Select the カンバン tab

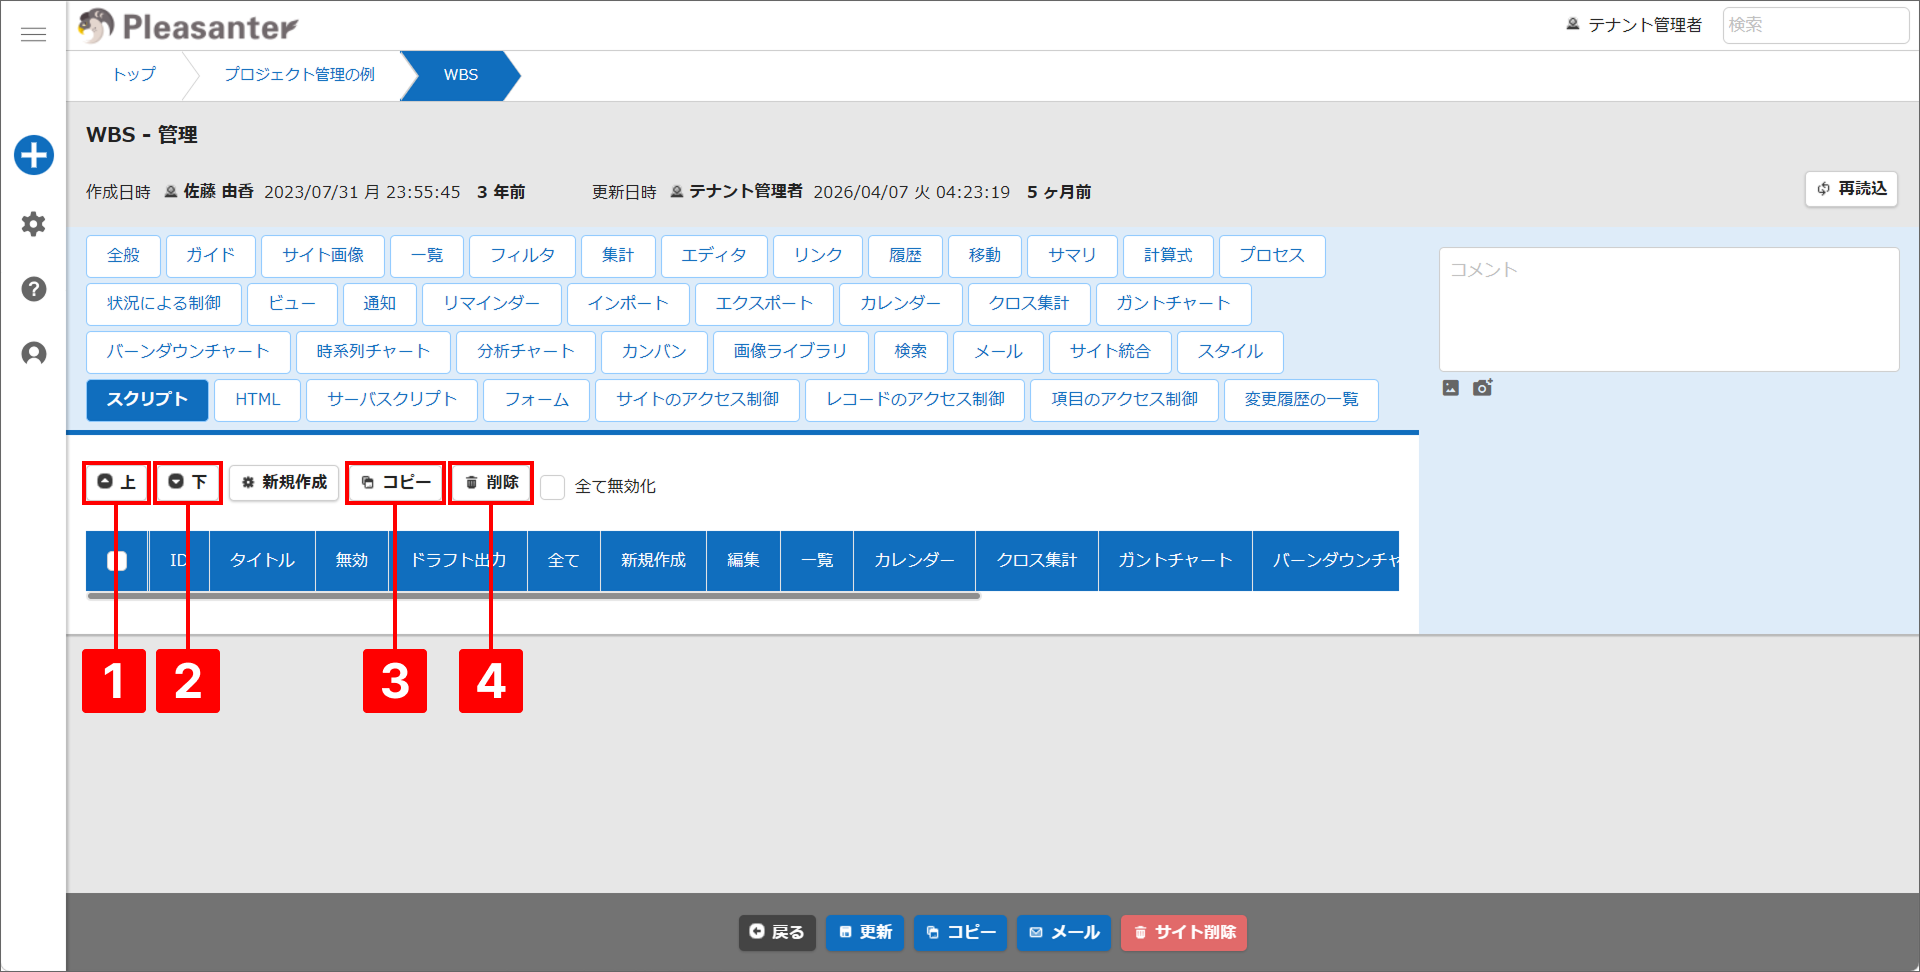point(654,352)
